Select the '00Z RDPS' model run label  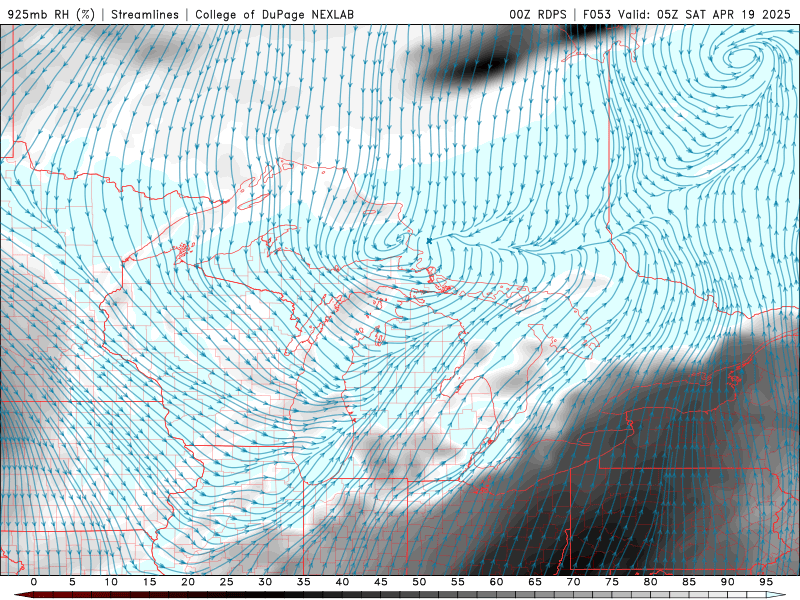click(538, 14)
